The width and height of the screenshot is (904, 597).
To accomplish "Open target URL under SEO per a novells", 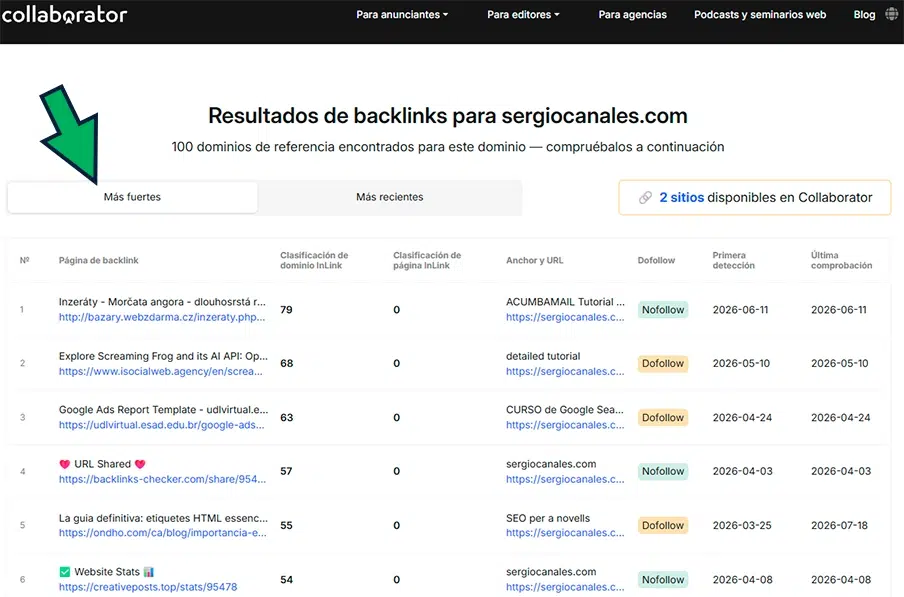I will [565, 532].
